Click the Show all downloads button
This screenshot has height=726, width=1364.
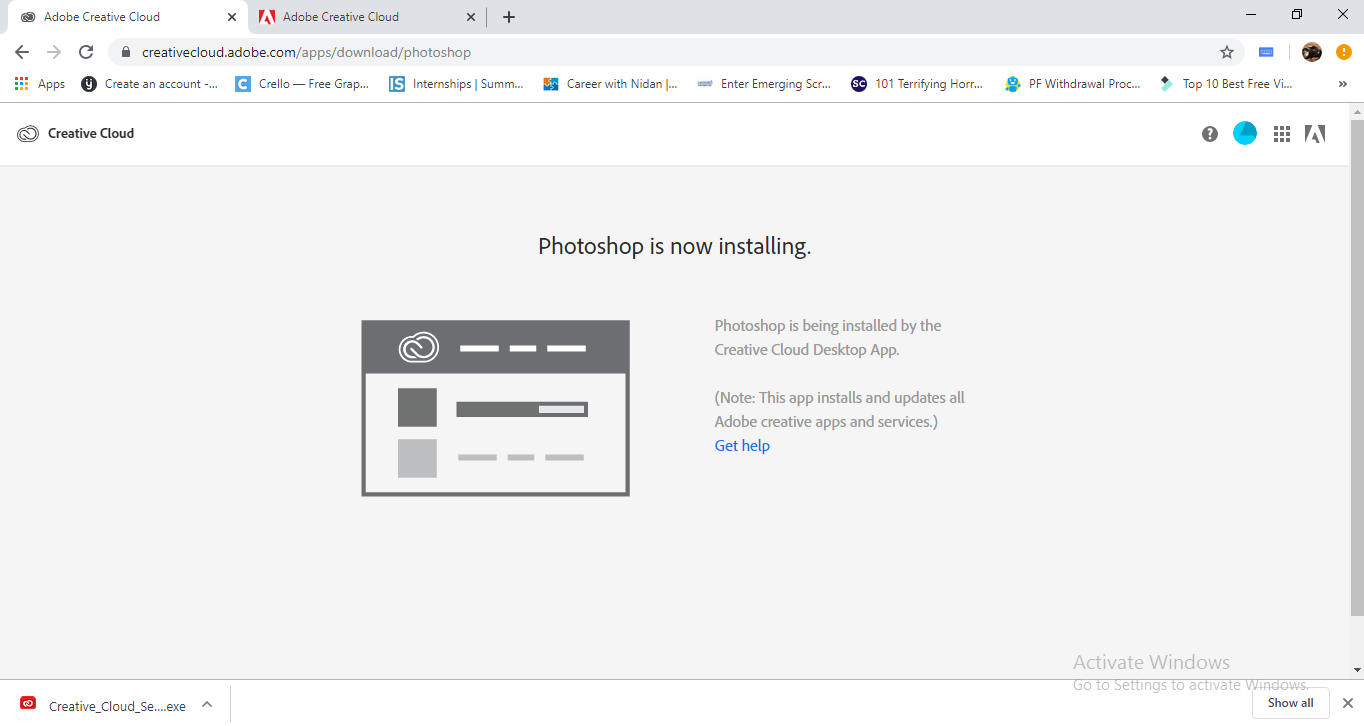pos(1290,702)
